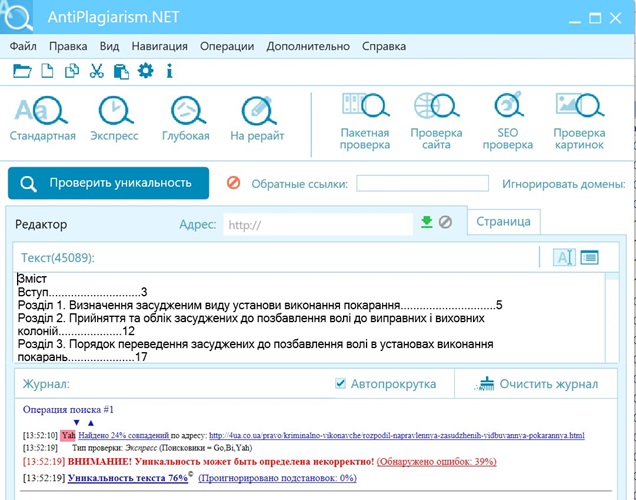Start Экспресс check mode
This screenshot has width=636, height=500.
(114, 118)
